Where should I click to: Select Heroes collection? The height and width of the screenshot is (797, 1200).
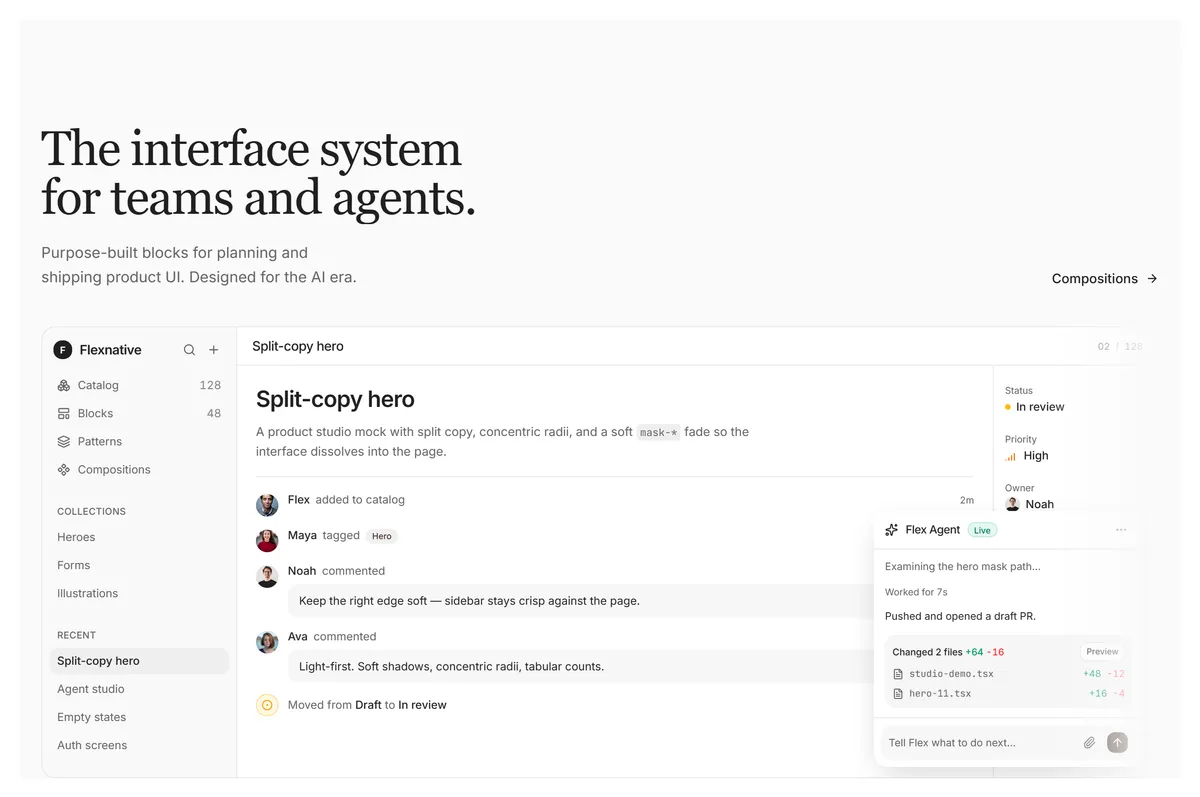tap(139, 537)
